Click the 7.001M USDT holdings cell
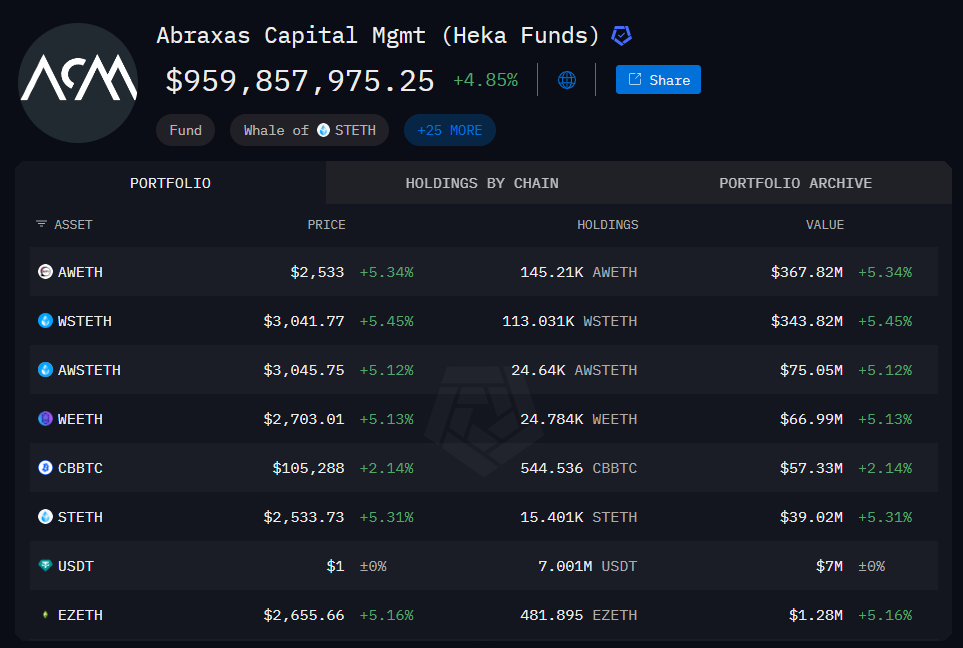This screenshot has height=648, width=963. tap(588, 566)
